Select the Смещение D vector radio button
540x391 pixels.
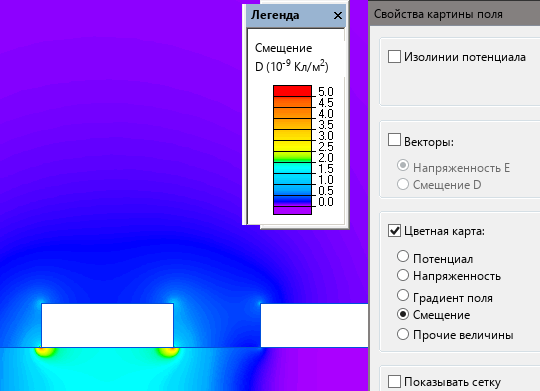(403, 184)
